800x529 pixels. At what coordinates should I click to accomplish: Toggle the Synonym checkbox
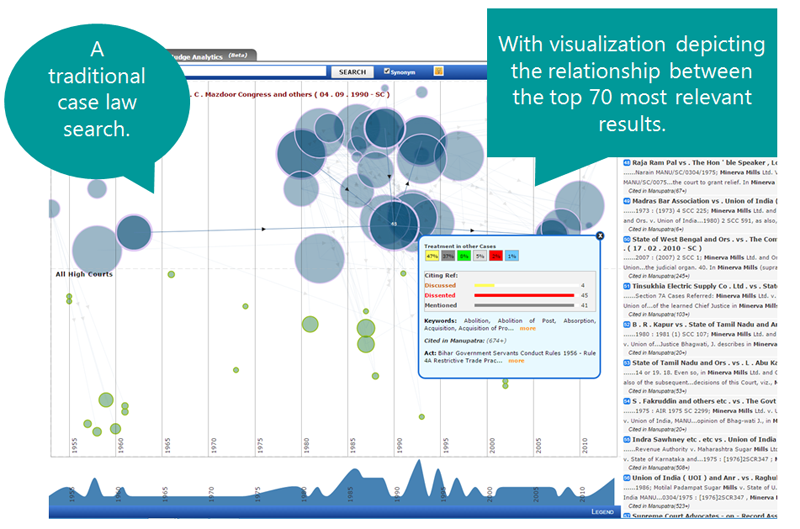point(387,71)
